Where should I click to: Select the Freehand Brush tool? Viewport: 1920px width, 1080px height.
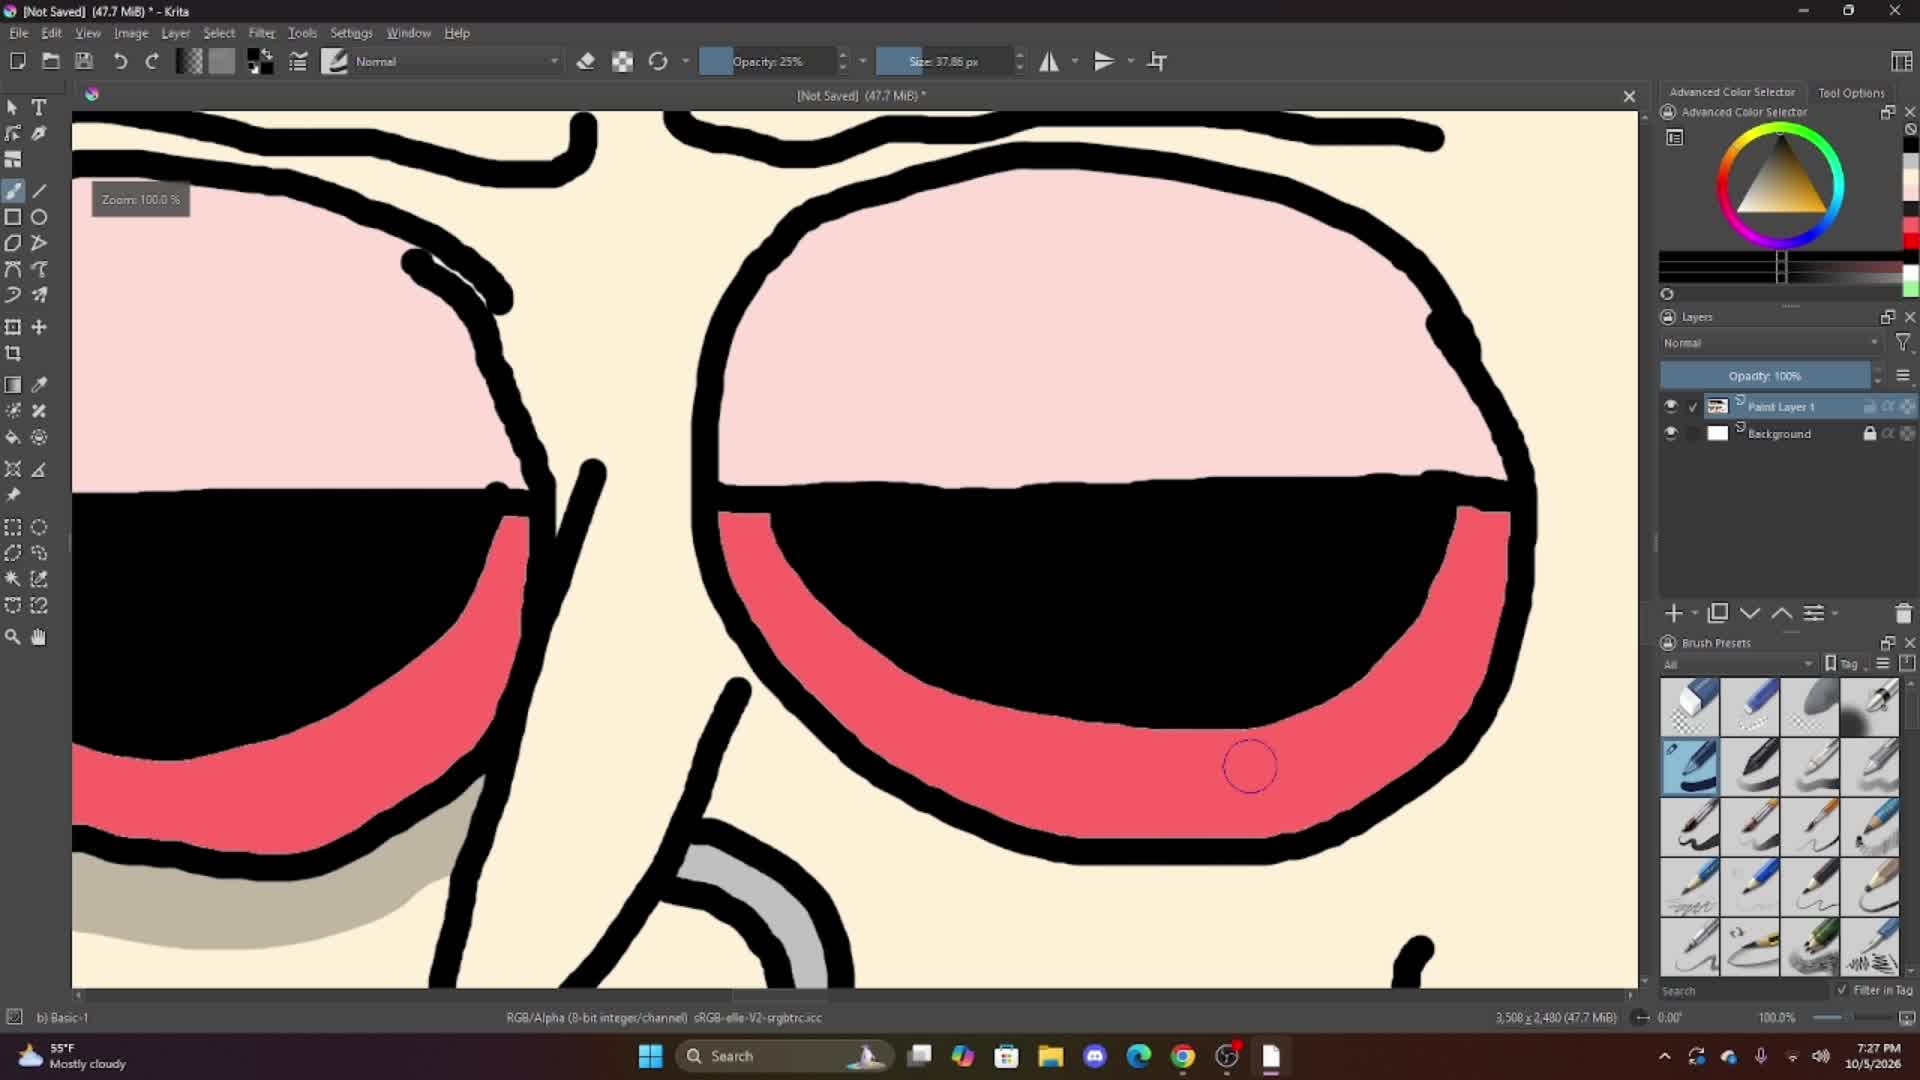[13, 191]
